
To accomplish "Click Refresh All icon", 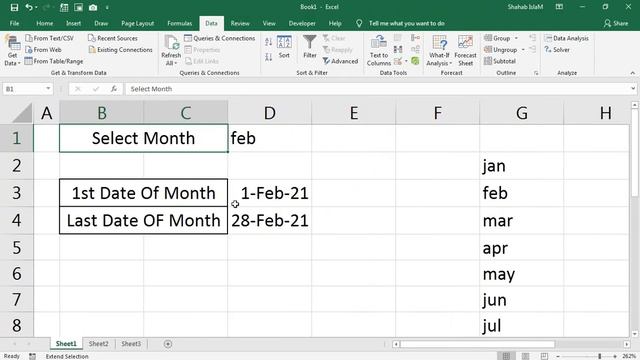I will [x=171, y=51].
